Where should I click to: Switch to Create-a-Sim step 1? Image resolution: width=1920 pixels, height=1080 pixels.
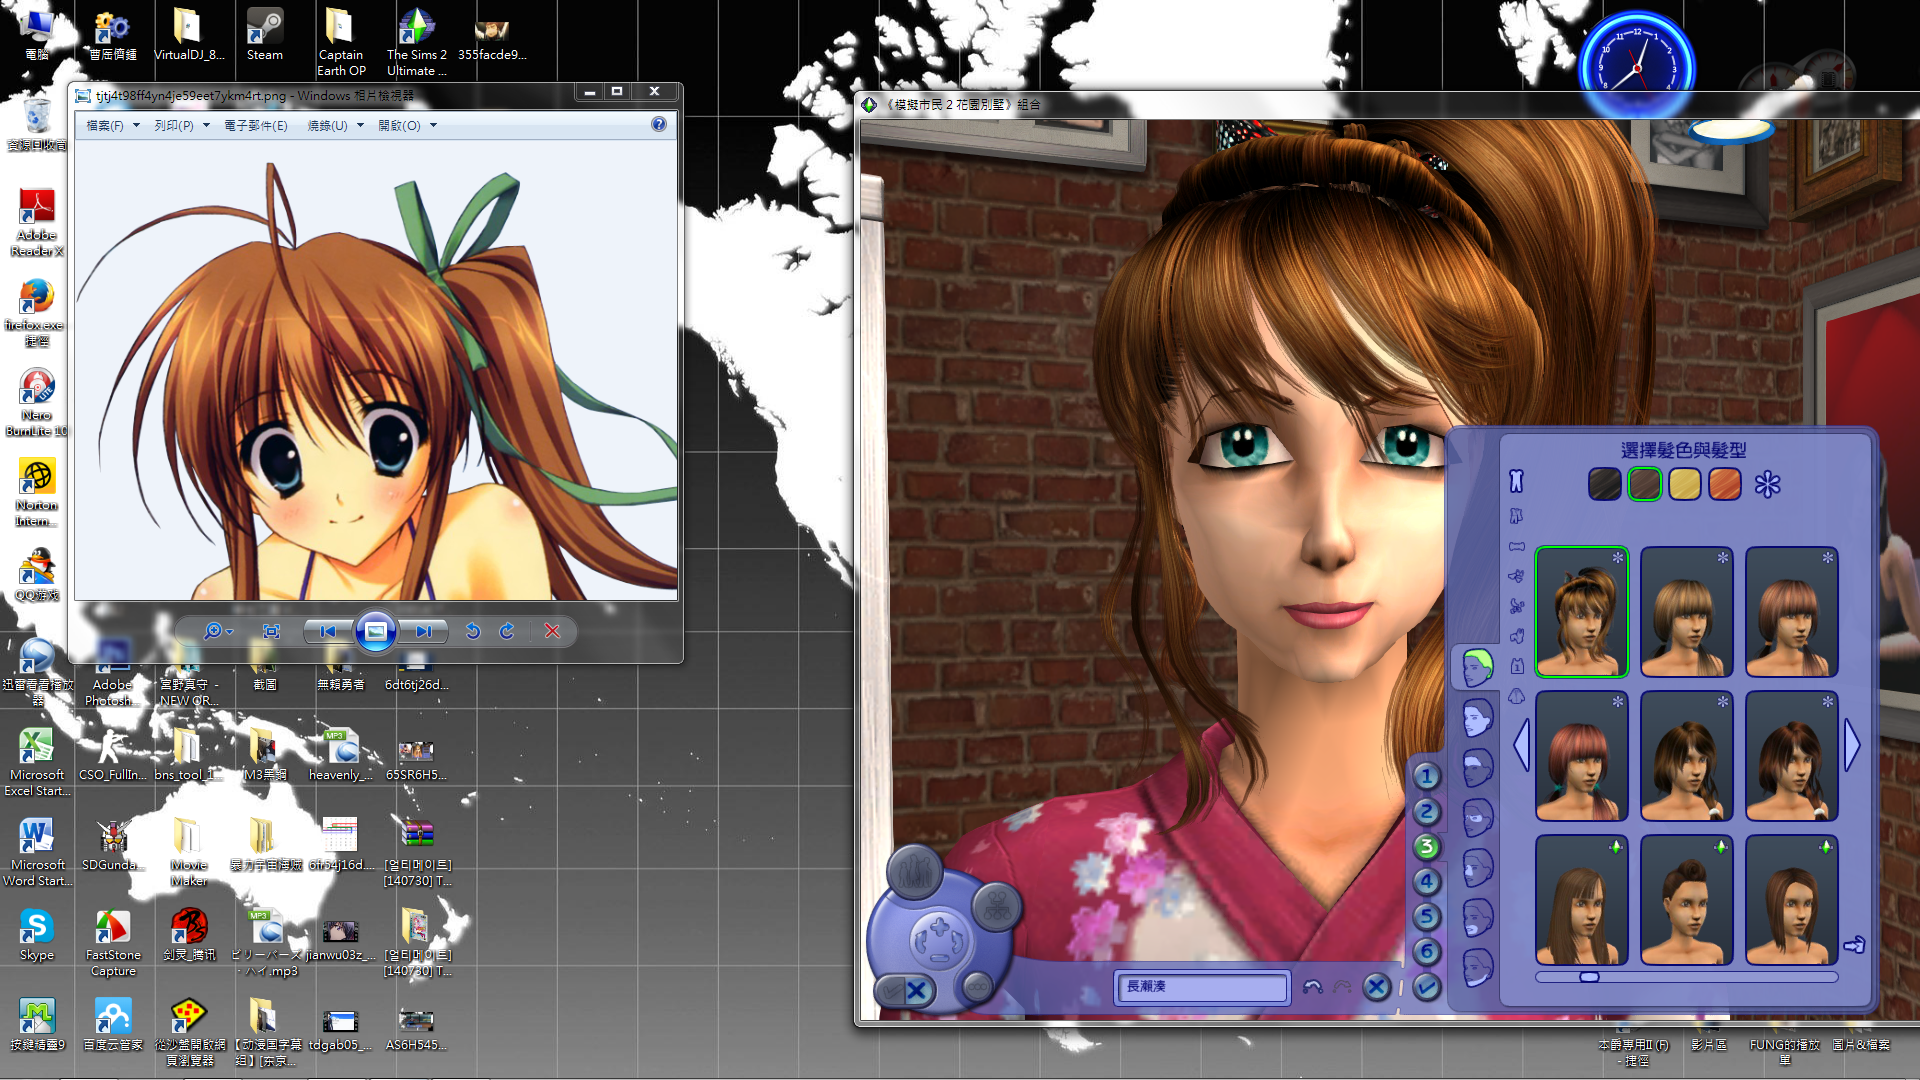(1427, 776)
